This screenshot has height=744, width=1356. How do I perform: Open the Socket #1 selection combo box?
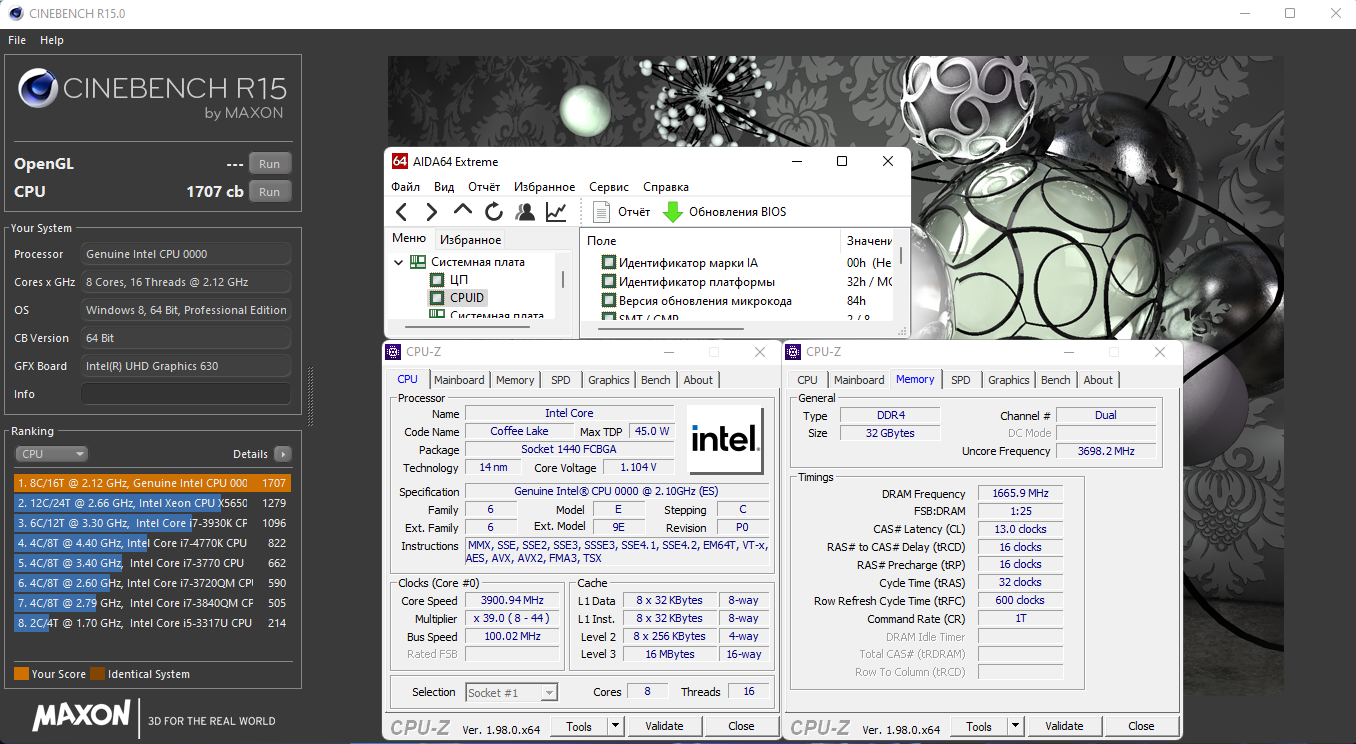tap(511, 692)
